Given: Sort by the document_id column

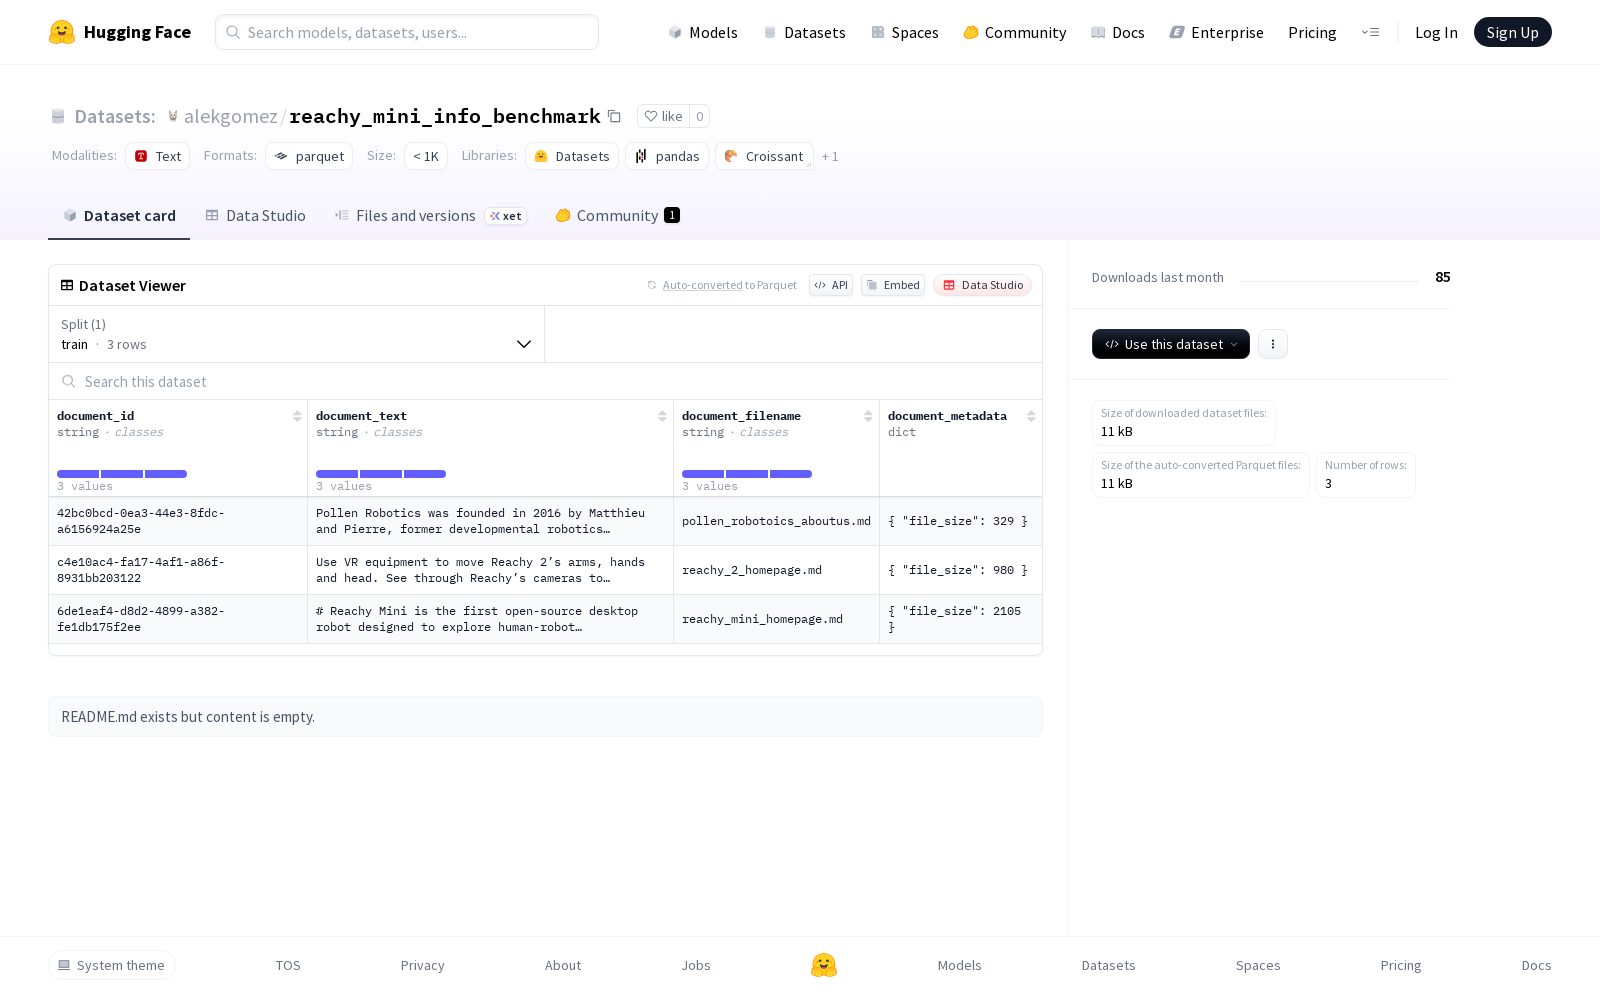Looking at the screenshot, I should (297, 416).
